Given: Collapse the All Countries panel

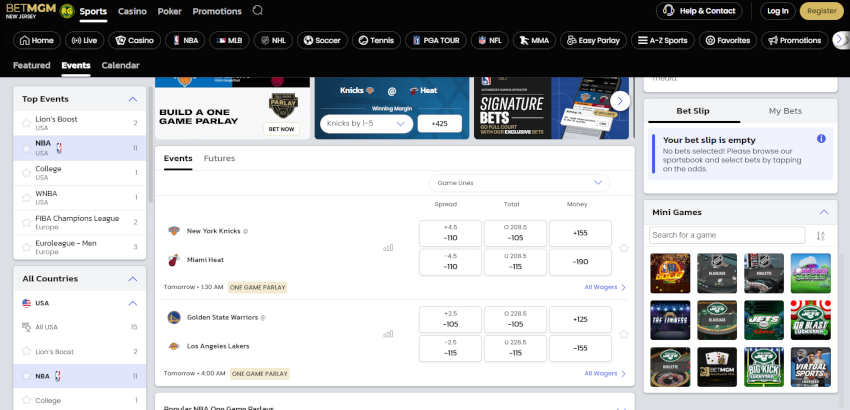Looking at the screenshot, I should (x=133, y=278).
